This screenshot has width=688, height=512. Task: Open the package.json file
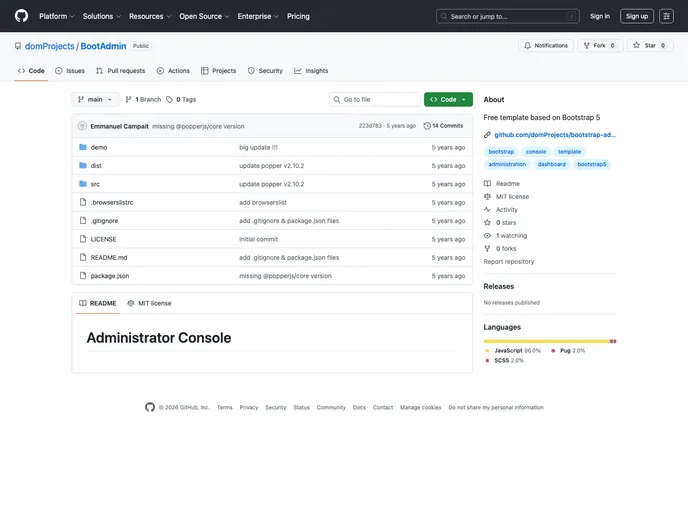tap(110, 276)
